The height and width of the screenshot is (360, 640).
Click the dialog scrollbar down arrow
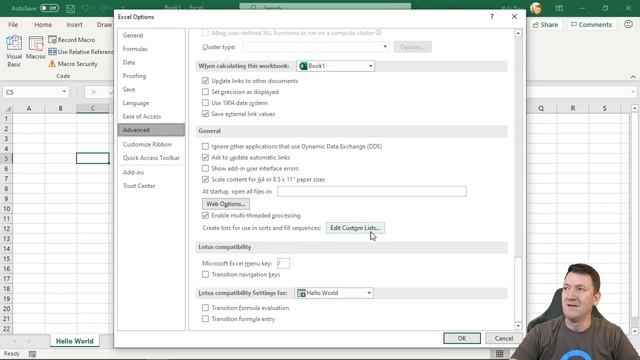(x=518, y=326)
